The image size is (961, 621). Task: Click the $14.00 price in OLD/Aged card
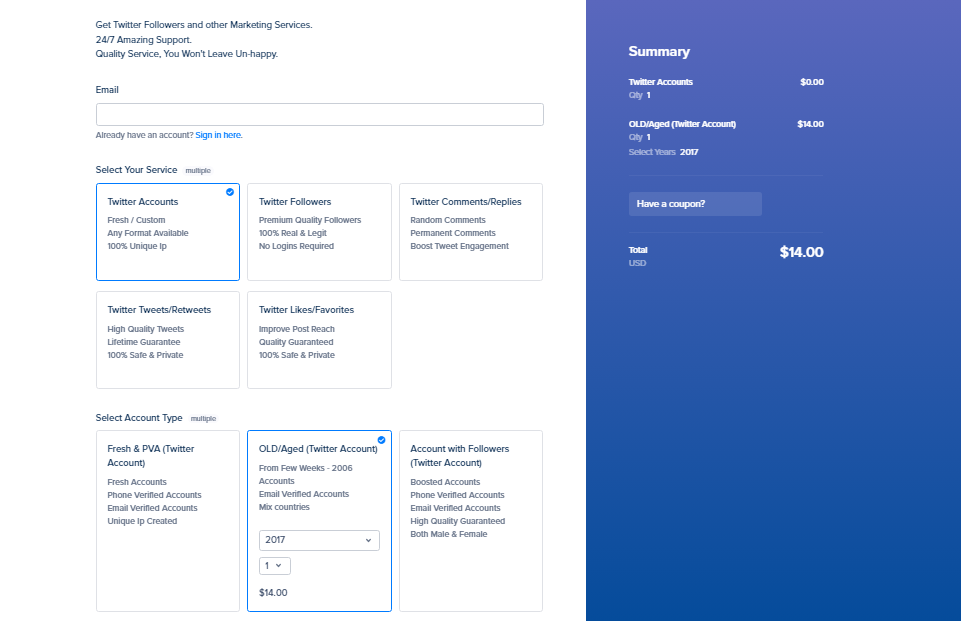273,593
